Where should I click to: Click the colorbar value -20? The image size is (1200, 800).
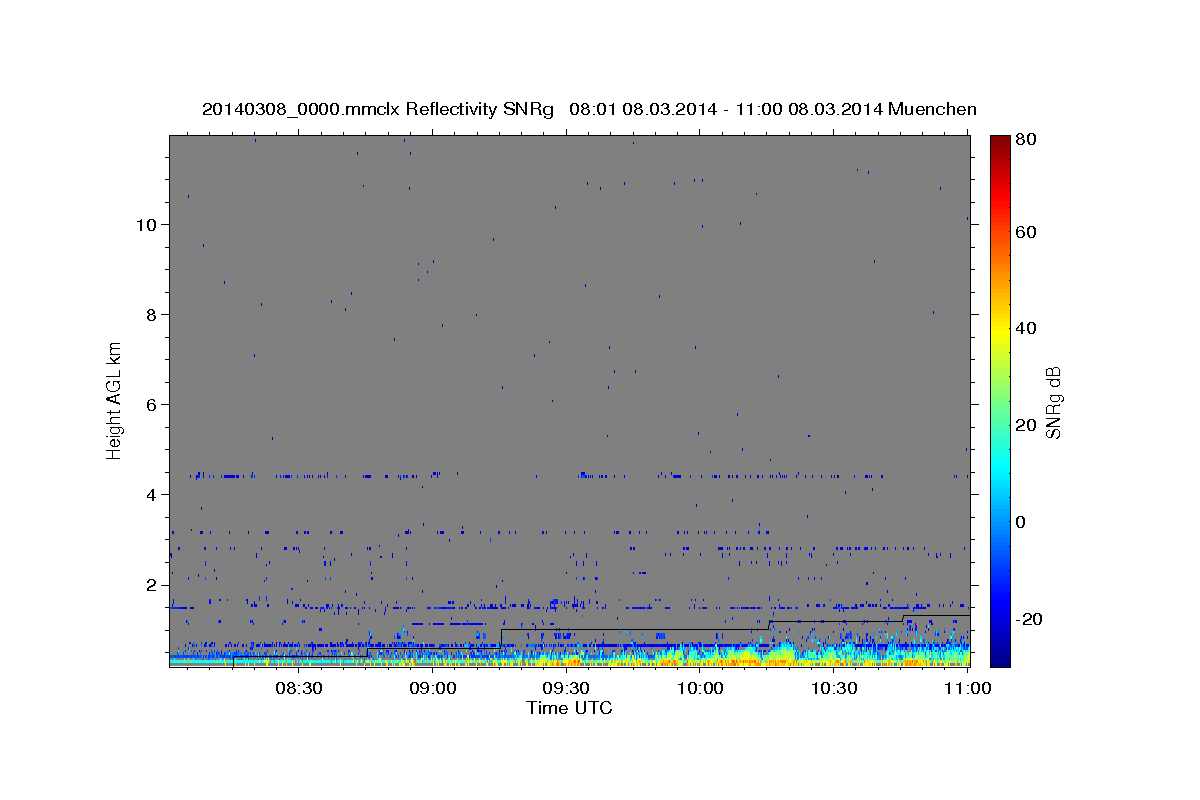pyautogui.click(x=1027, y=619)
